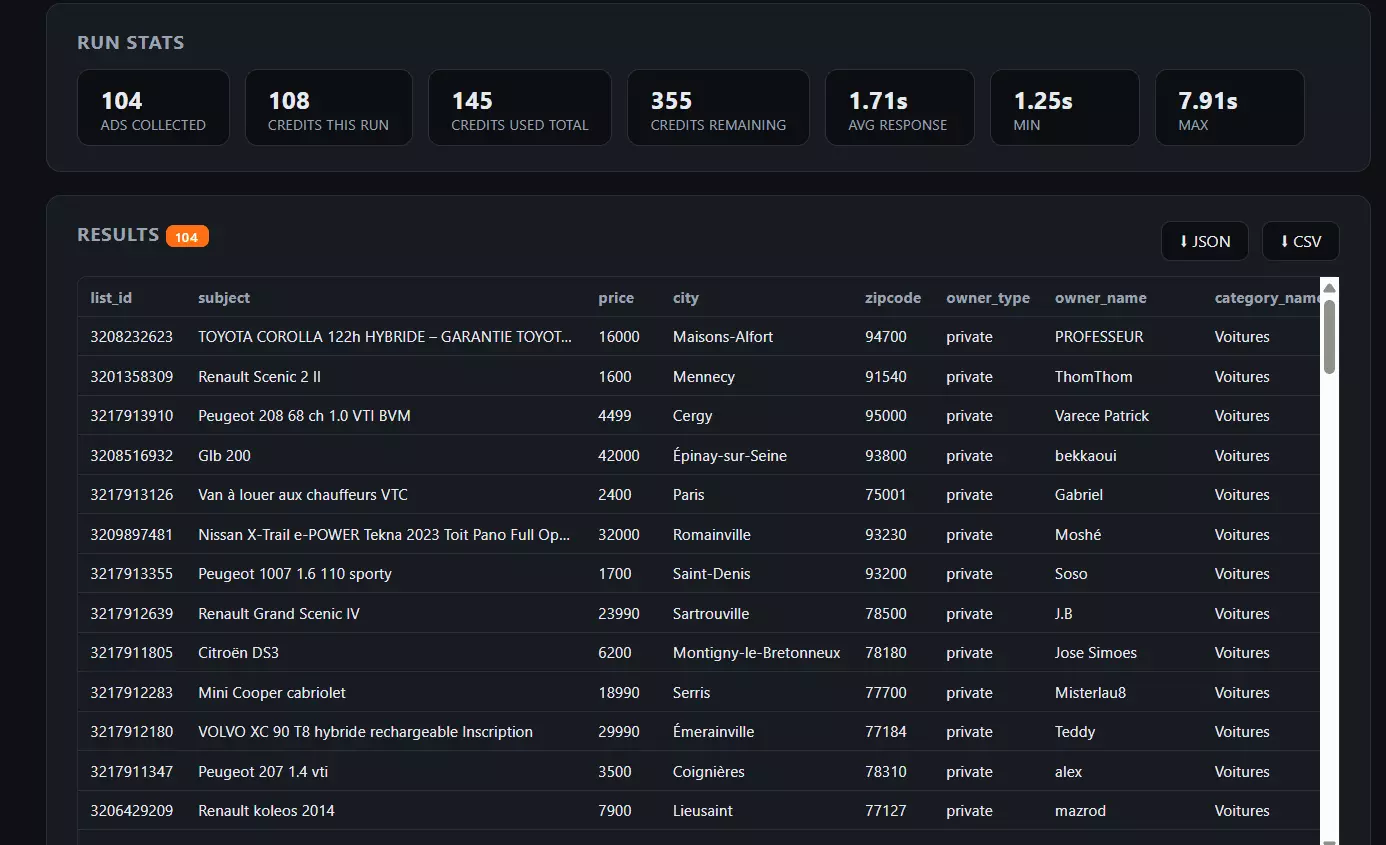This screenshot has height=845, width=1386.
Task: Select Voitures category in Teddy's row
Action: pos(1242,732)
